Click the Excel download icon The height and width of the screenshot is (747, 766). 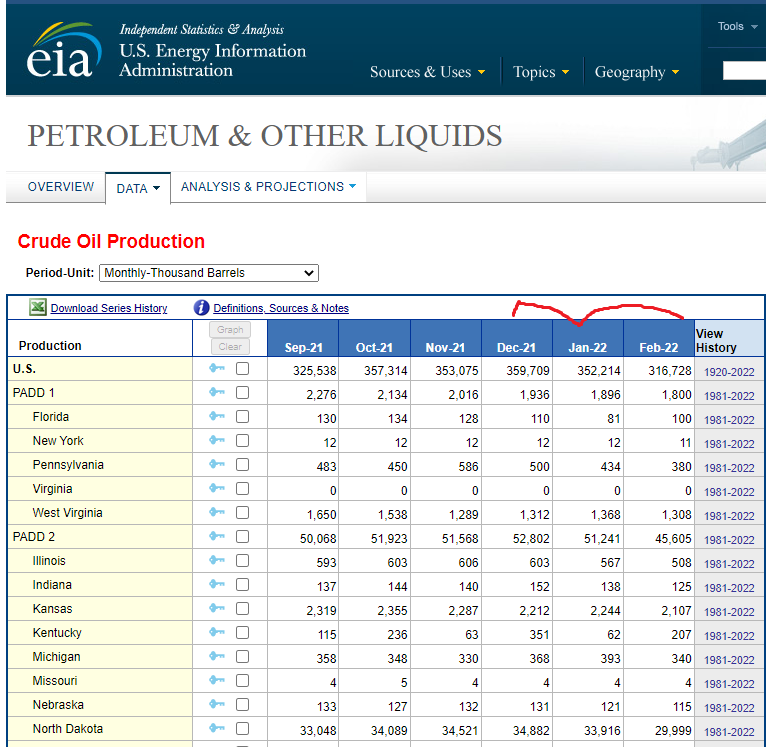[38, 308]
